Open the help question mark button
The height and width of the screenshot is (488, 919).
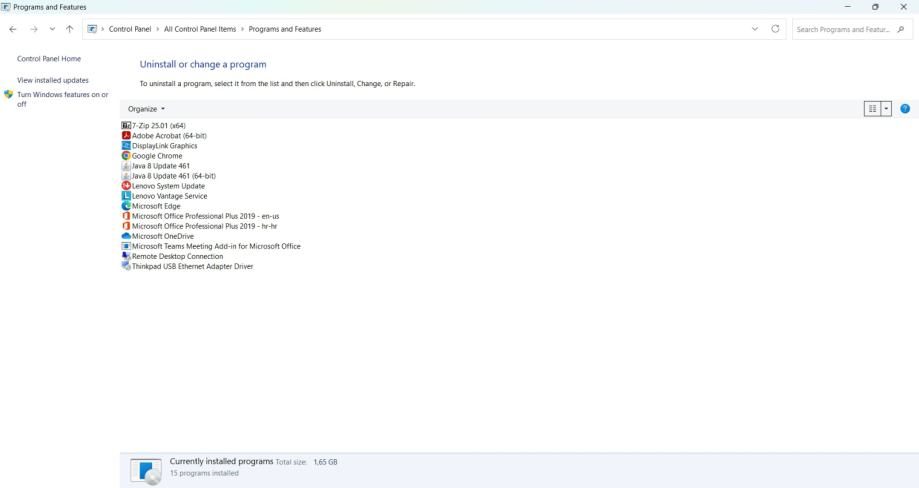pyautogui.click(x=905, y=109)
